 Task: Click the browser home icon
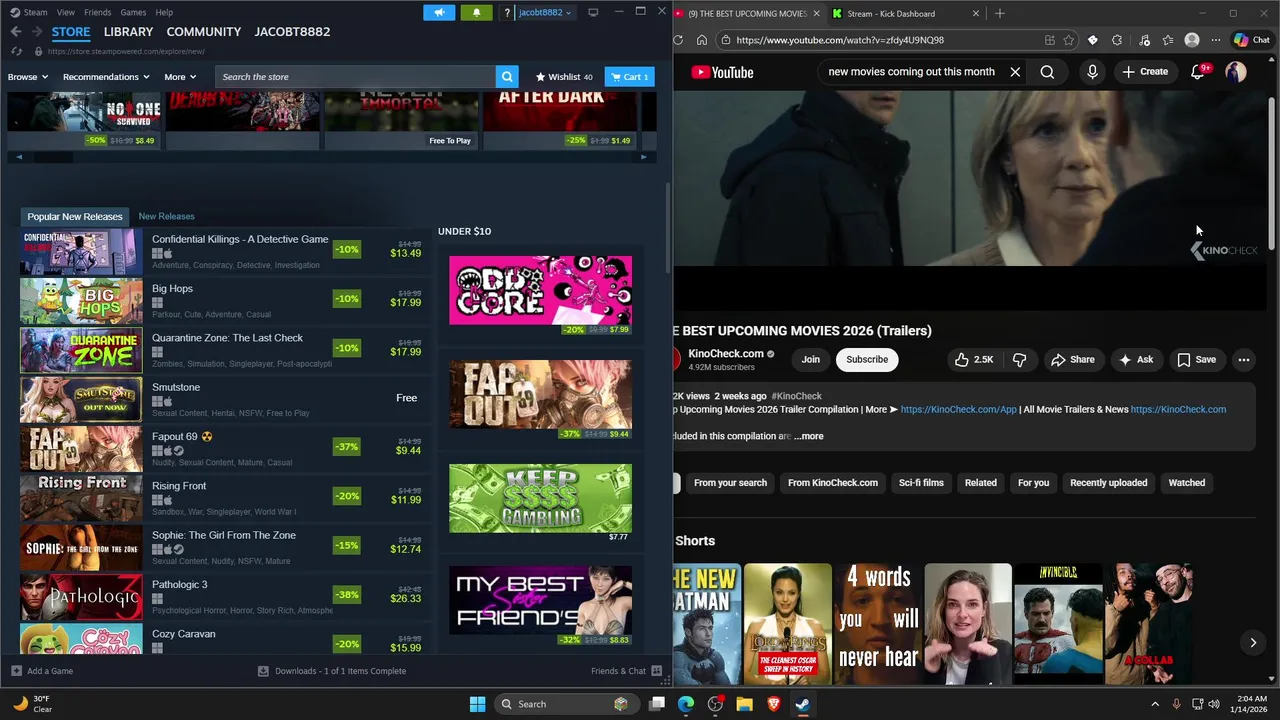pos(702,40)
